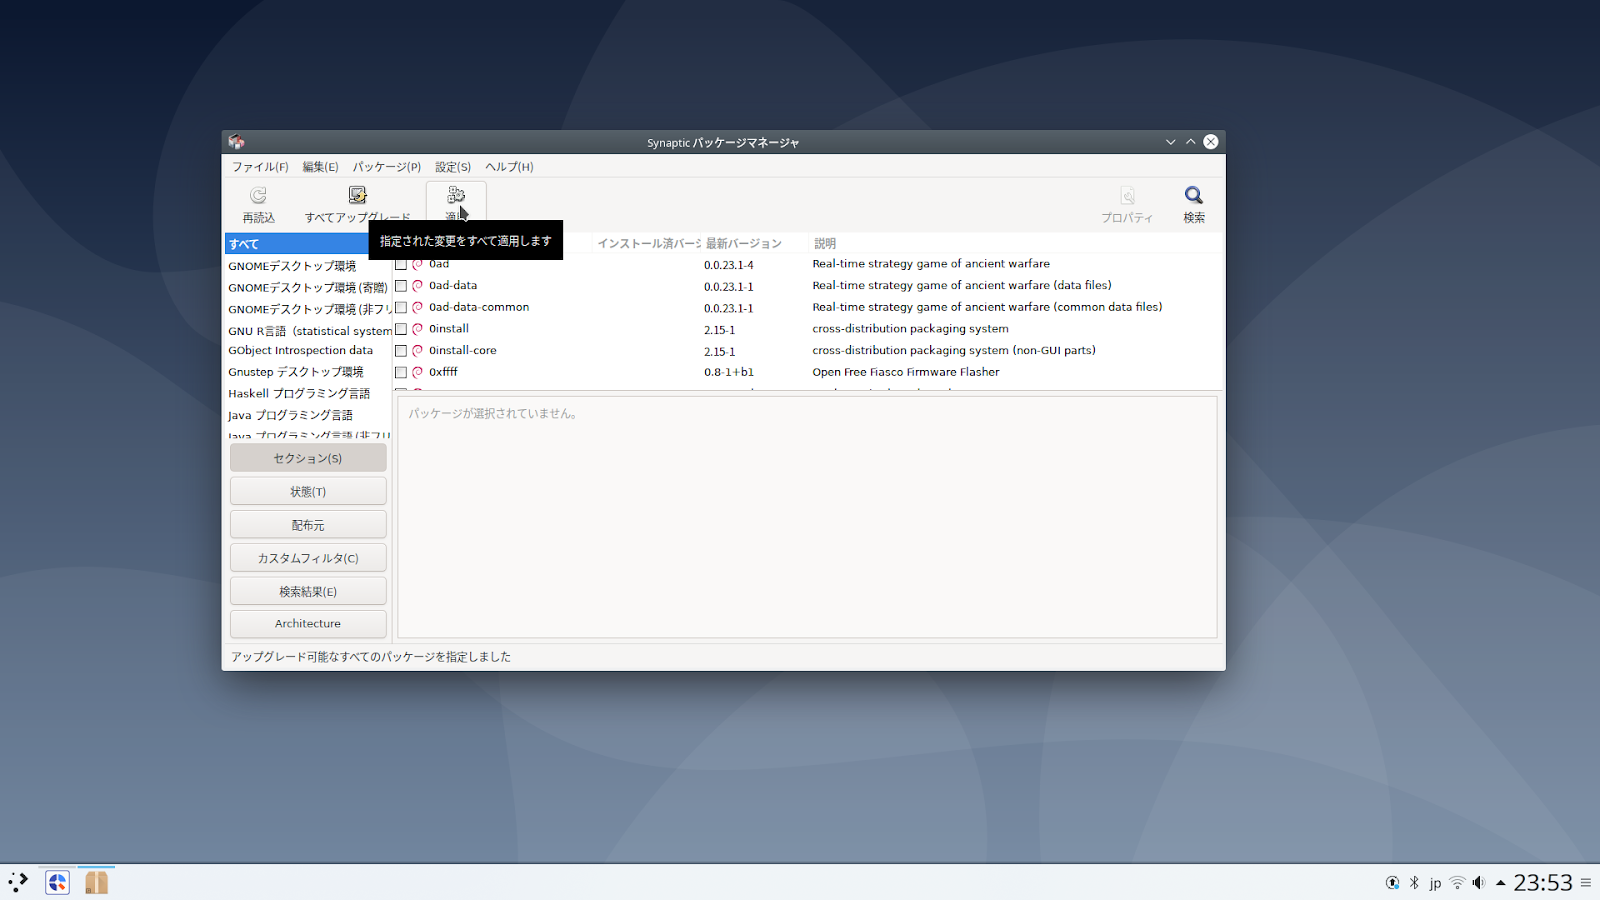The height and width of the screenshot is (900, 1600).
Task: Tick the checkbox for 0install
Action: [x=401, y=329]
